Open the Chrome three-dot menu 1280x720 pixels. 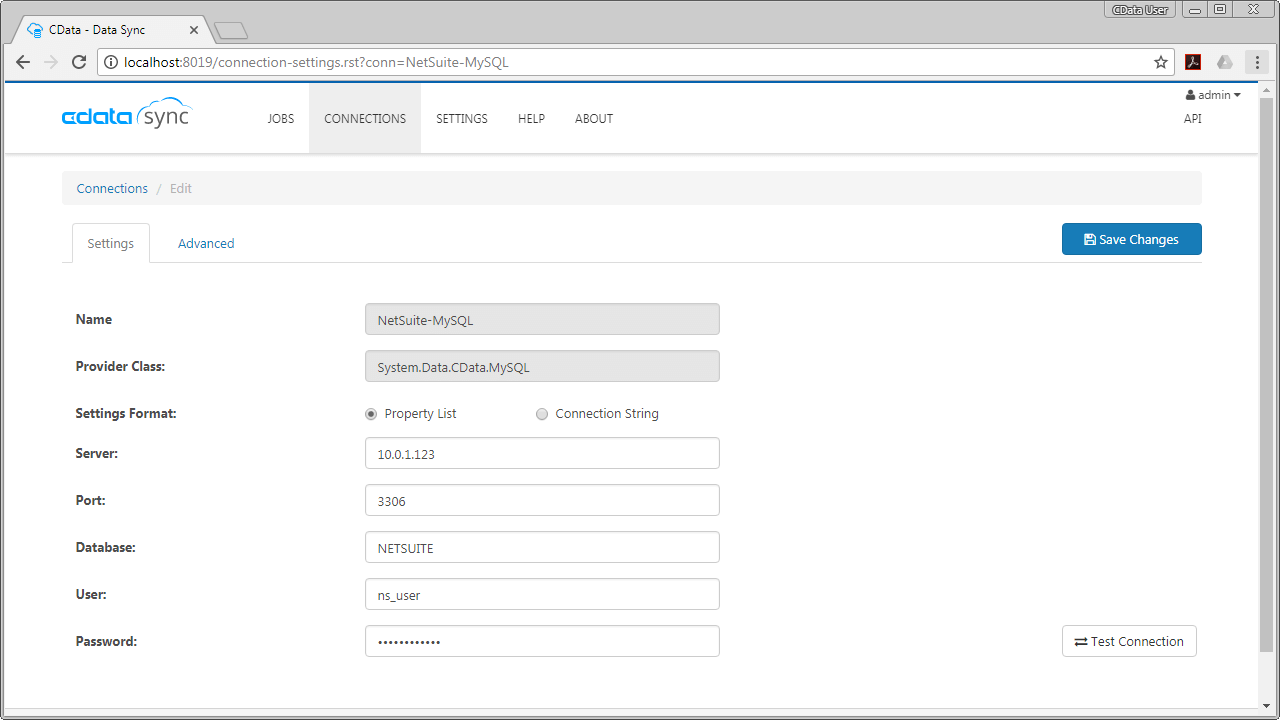coord(1257,62)
